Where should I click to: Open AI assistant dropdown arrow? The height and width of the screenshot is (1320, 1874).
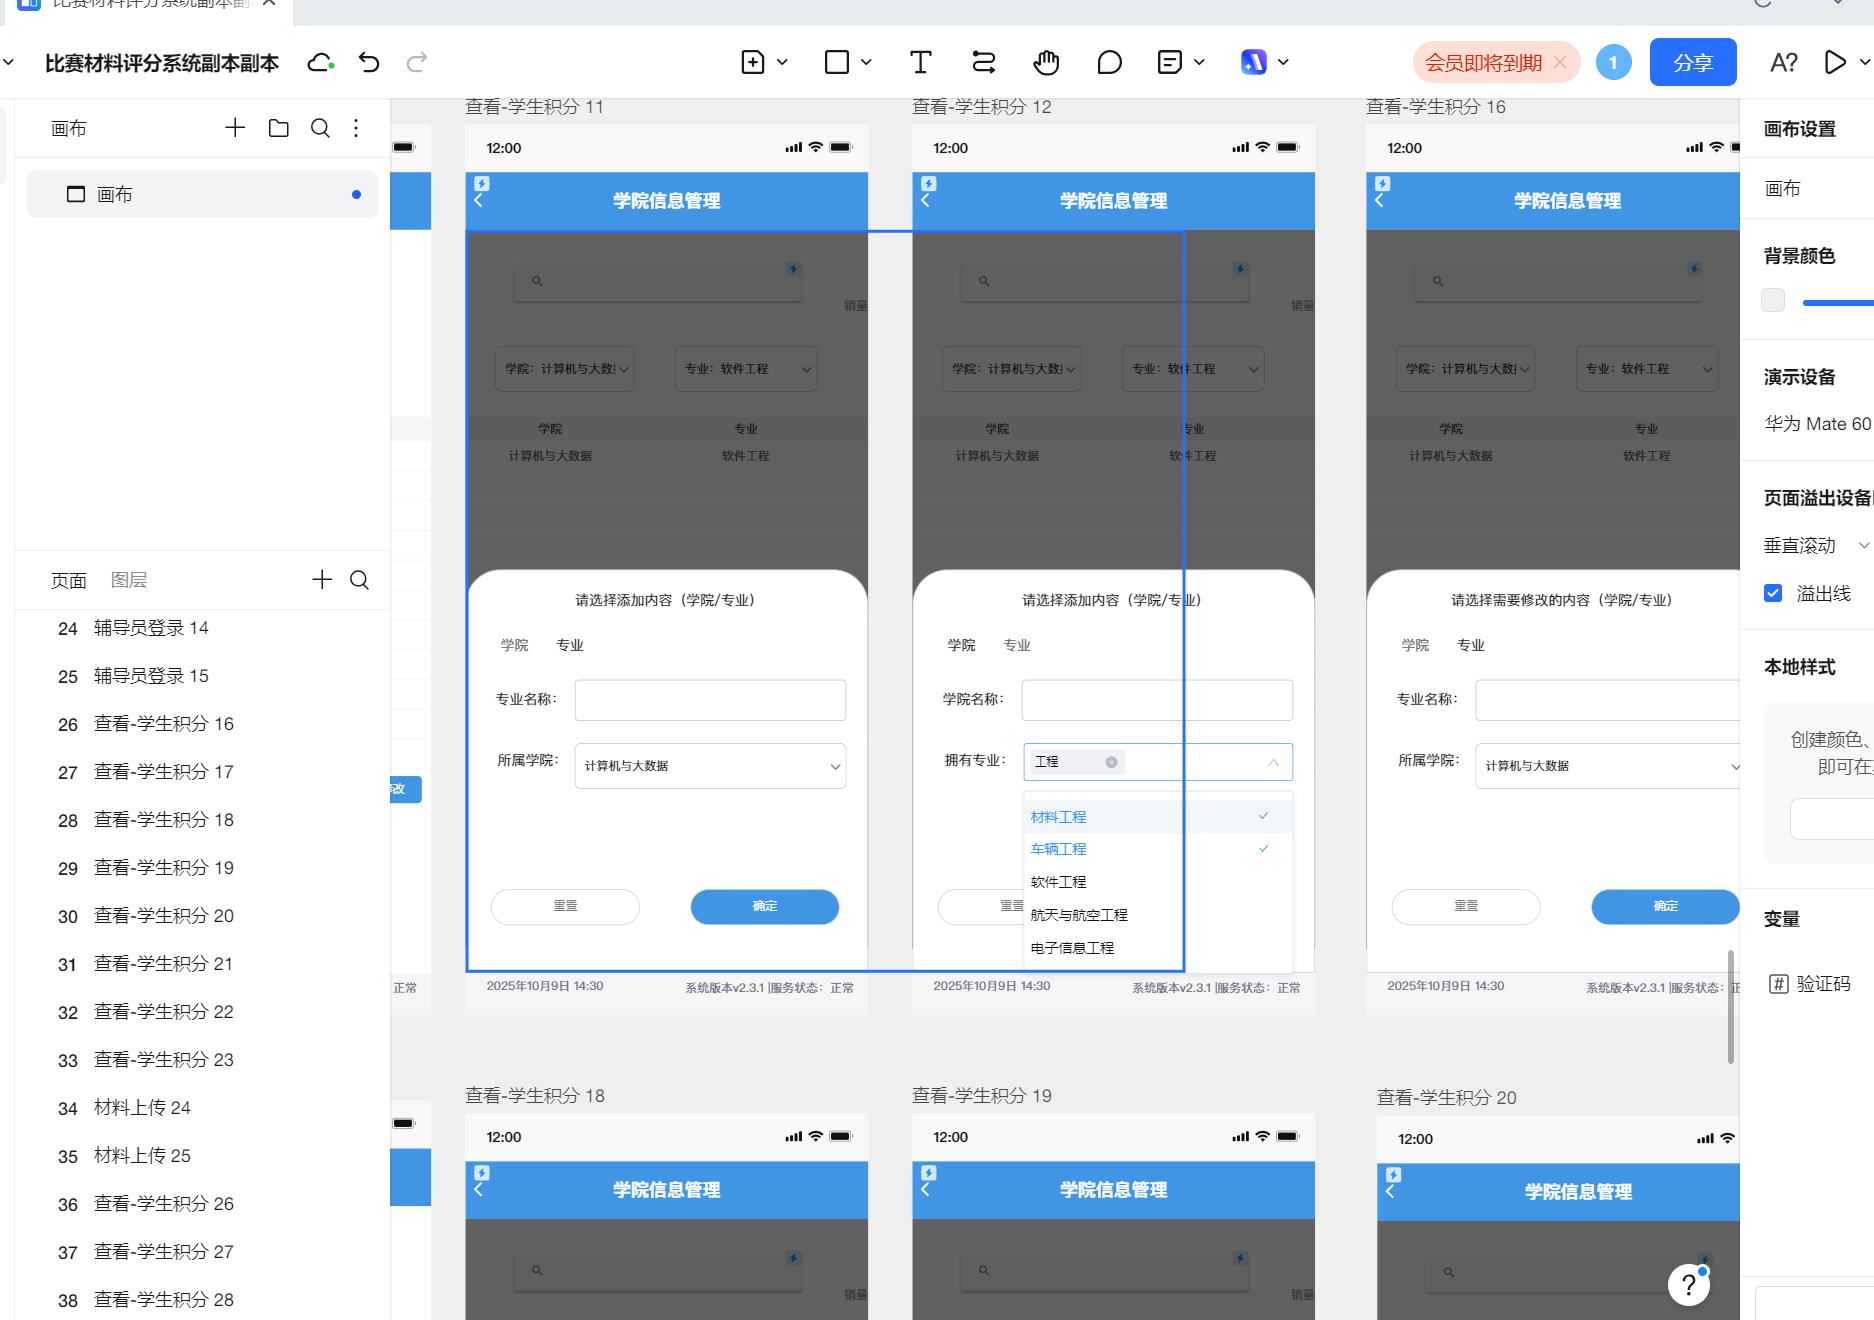point(1283,63)
